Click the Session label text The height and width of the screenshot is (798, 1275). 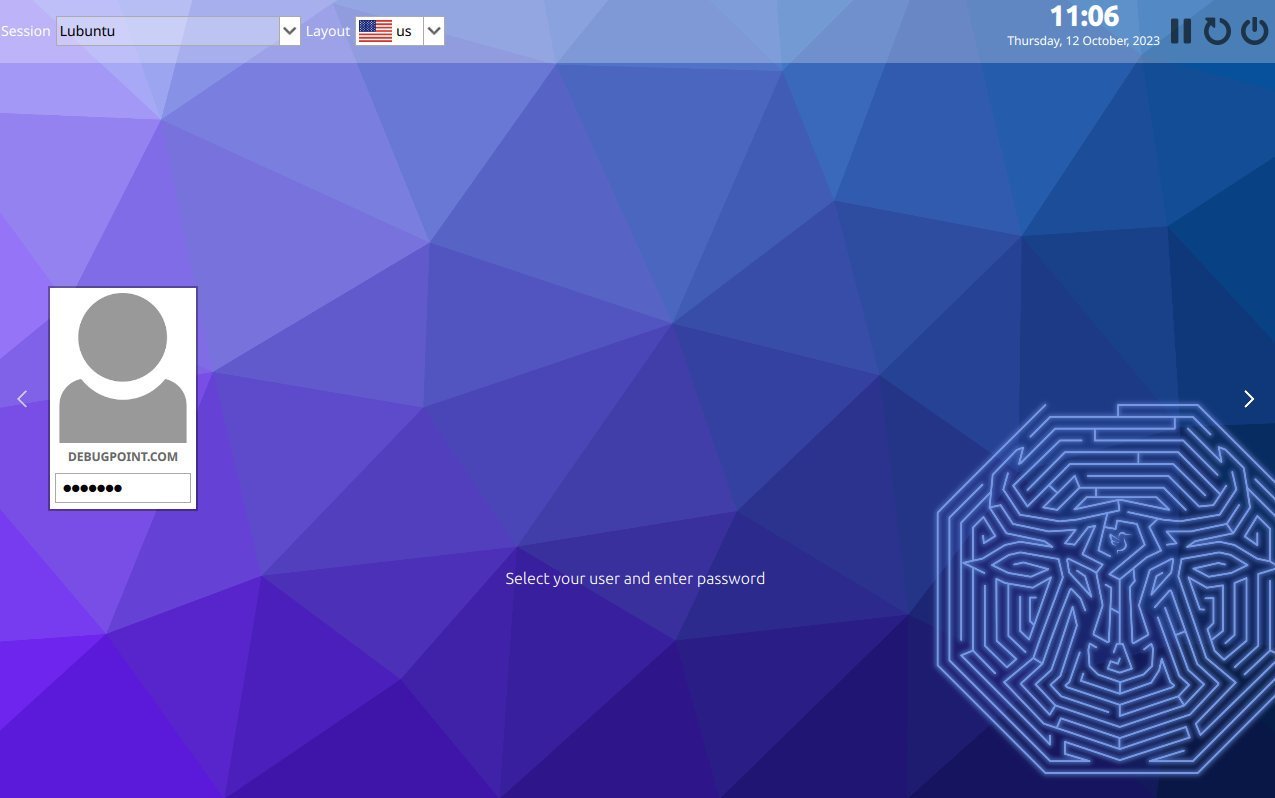[26, 31]
